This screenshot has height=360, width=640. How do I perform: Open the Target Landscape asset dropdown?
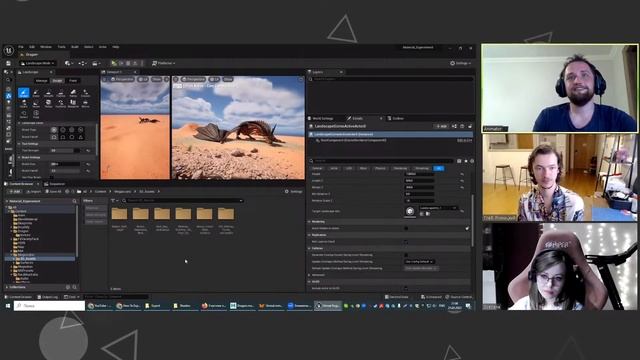(439, 208)
